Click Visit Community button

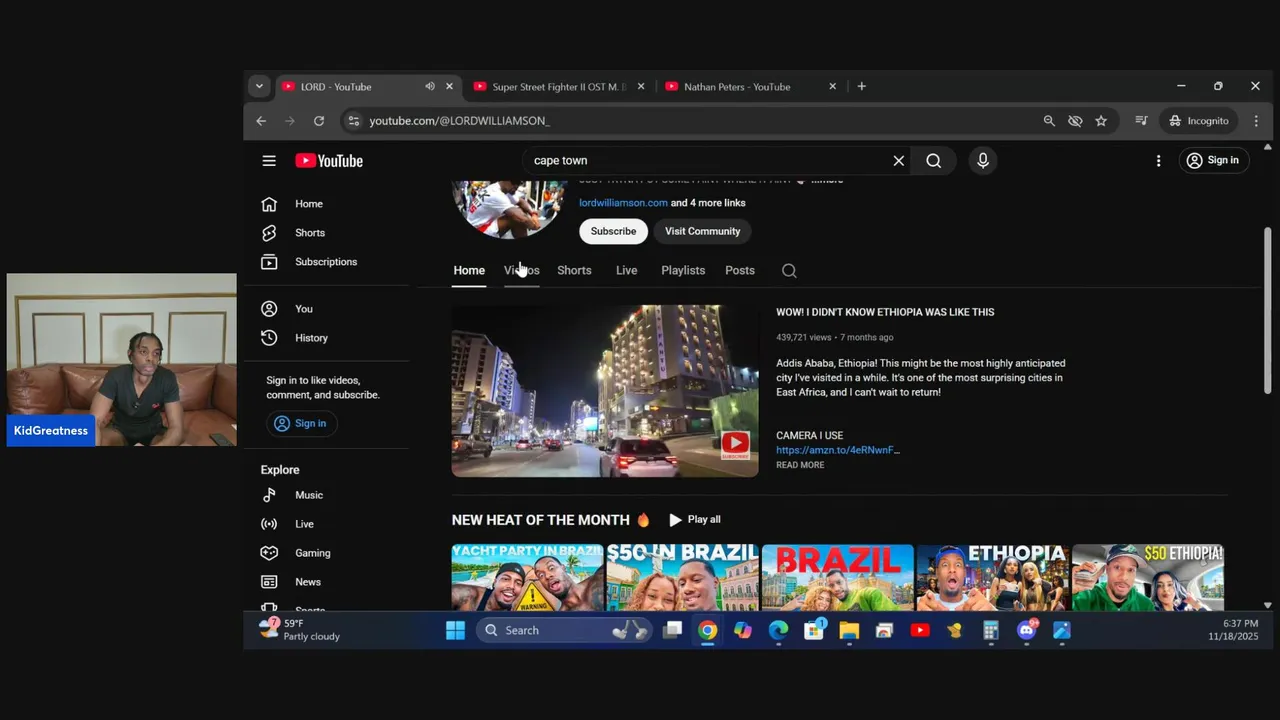[702, 231]
